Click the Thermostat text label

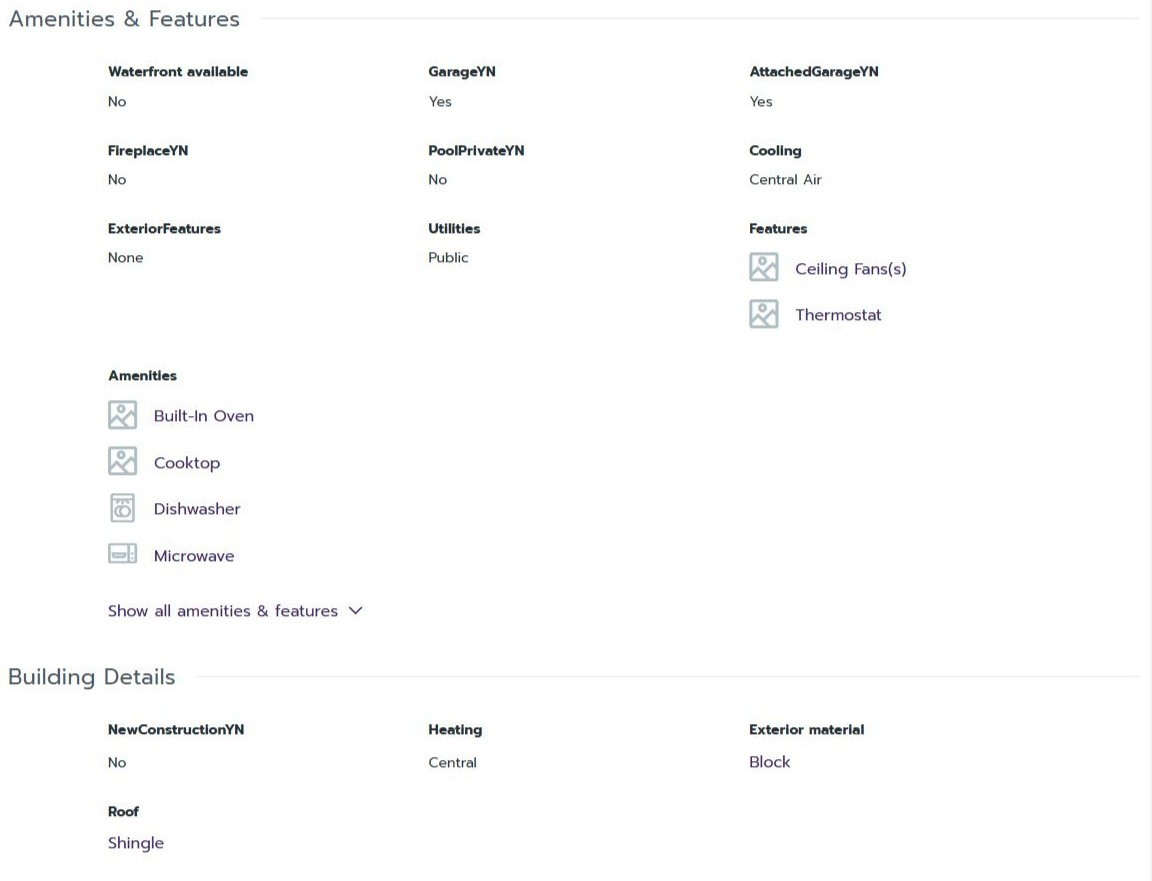[x=838, y=315]
